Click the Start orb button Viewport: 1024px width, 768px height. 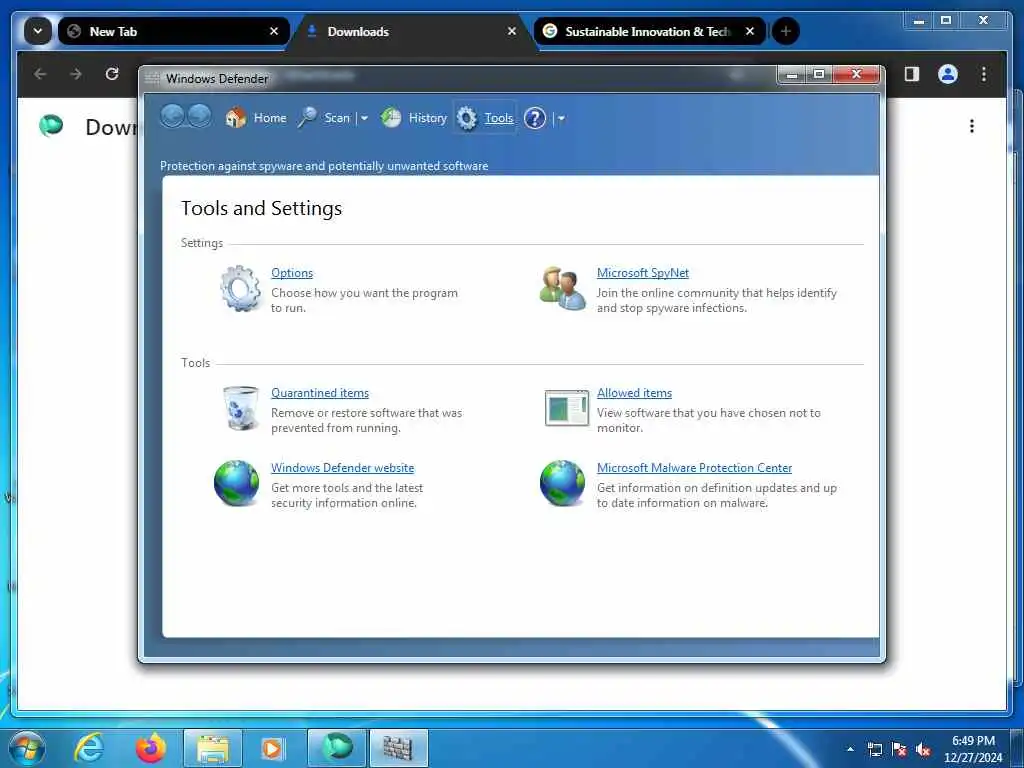27,748
